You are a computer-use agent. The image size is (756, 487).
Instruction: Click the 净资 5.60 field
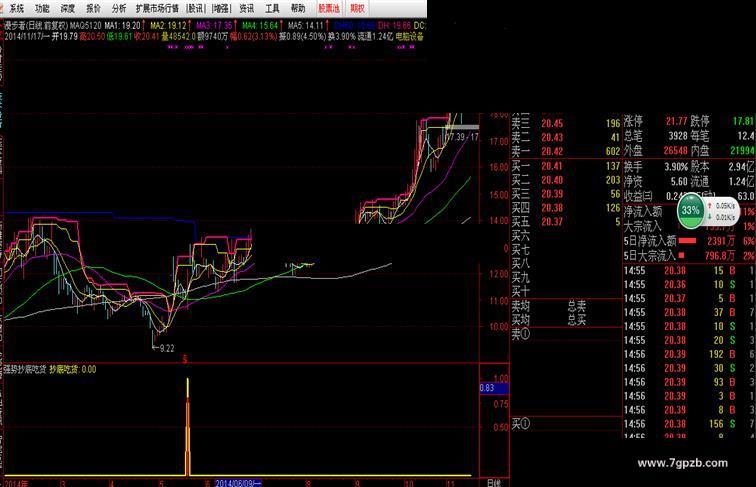(x=656, y=181)
